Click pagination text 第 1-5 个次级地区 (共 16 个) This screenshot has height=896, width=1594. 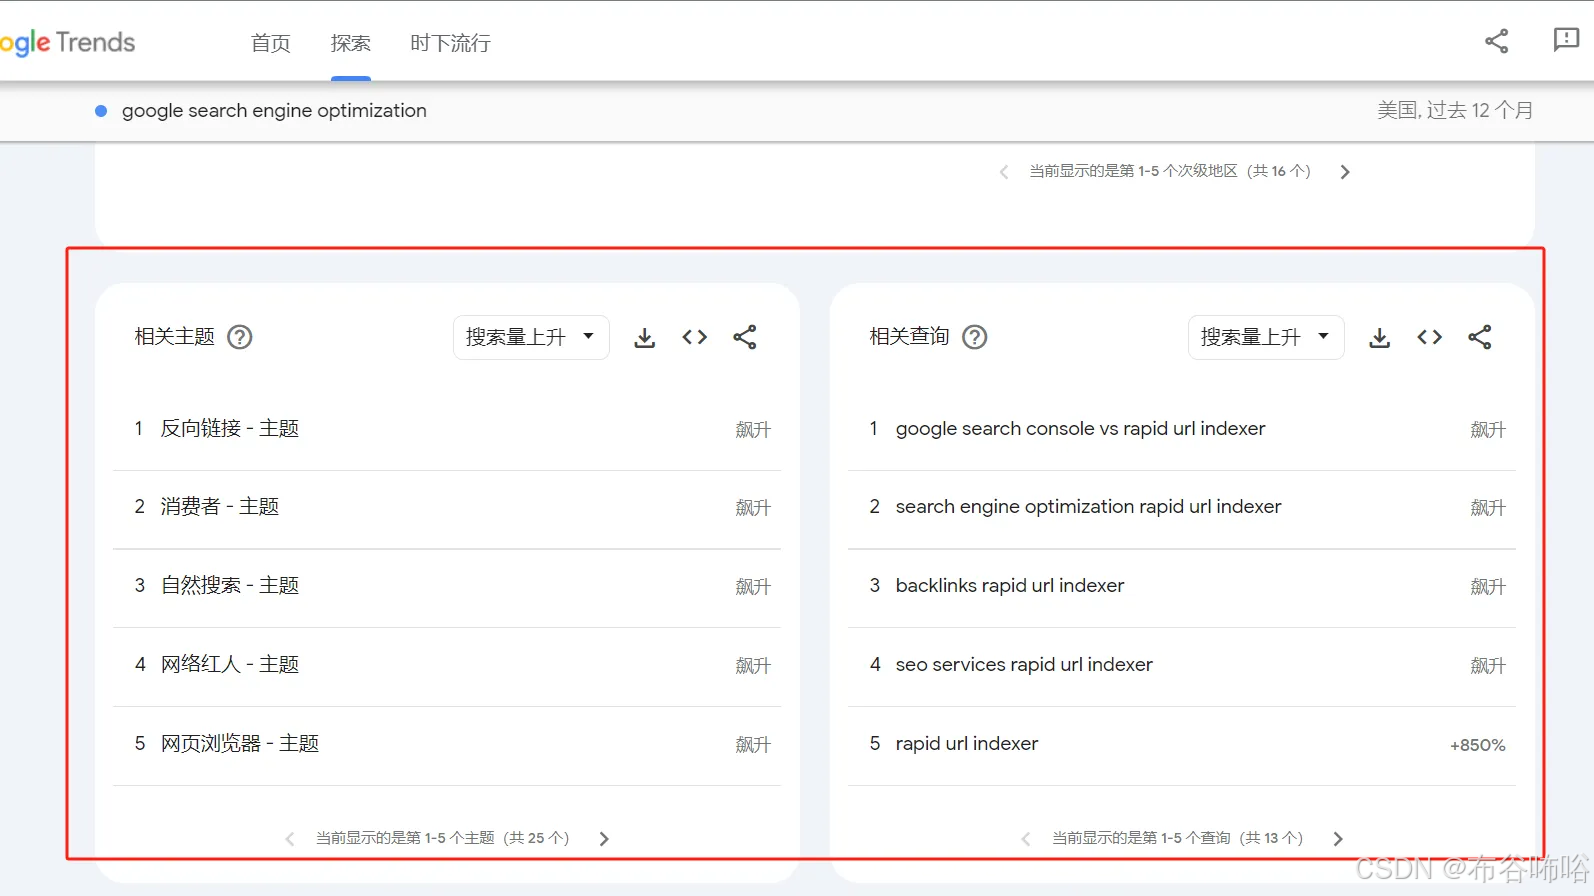pyautogui.click(x=1170, y=171)
